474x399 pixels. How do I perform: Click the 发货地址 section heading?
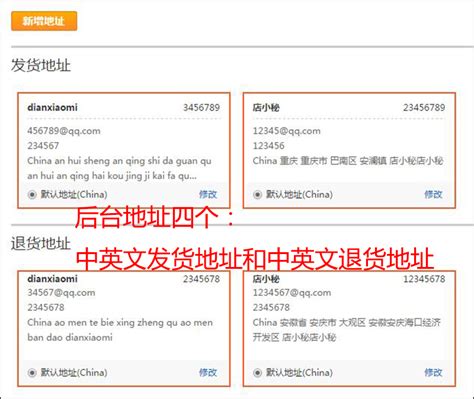[x=41, y=65]
